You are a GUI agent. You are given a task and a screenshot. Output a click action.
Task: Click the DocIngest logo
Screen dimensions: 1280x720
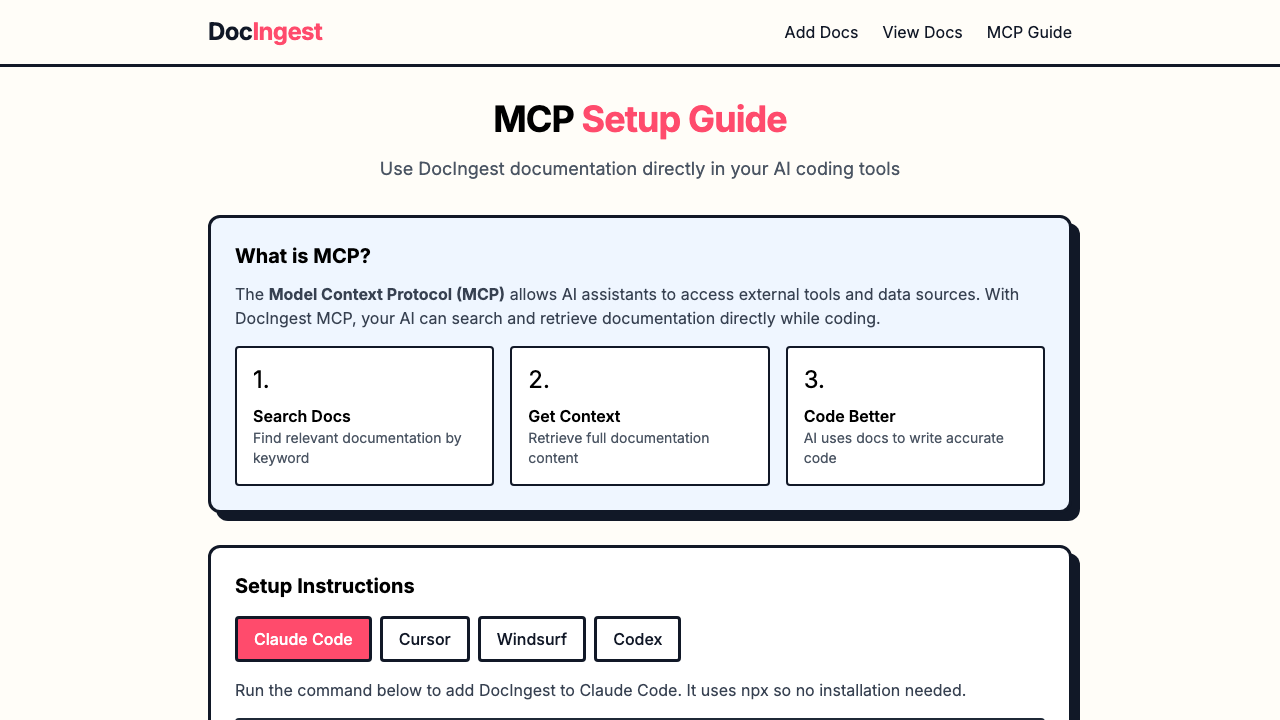265,32
